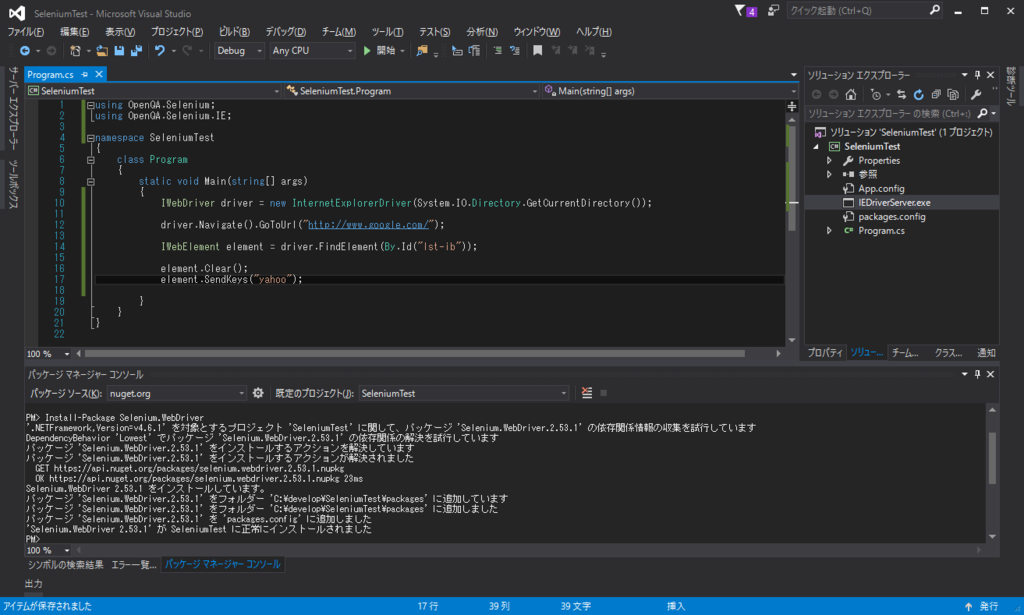Viewport: 1024px width, 615px height.
Task: Switch to the シンボルの検索結果 tab
Action: pyautogui.click(x=65, y=565)
